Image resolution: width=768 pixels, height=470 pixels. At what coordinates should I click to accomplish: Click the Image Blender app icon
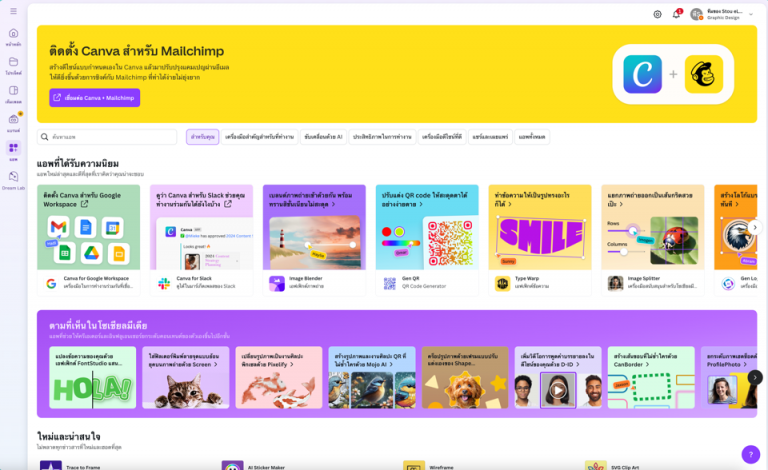tap(277, 283)
